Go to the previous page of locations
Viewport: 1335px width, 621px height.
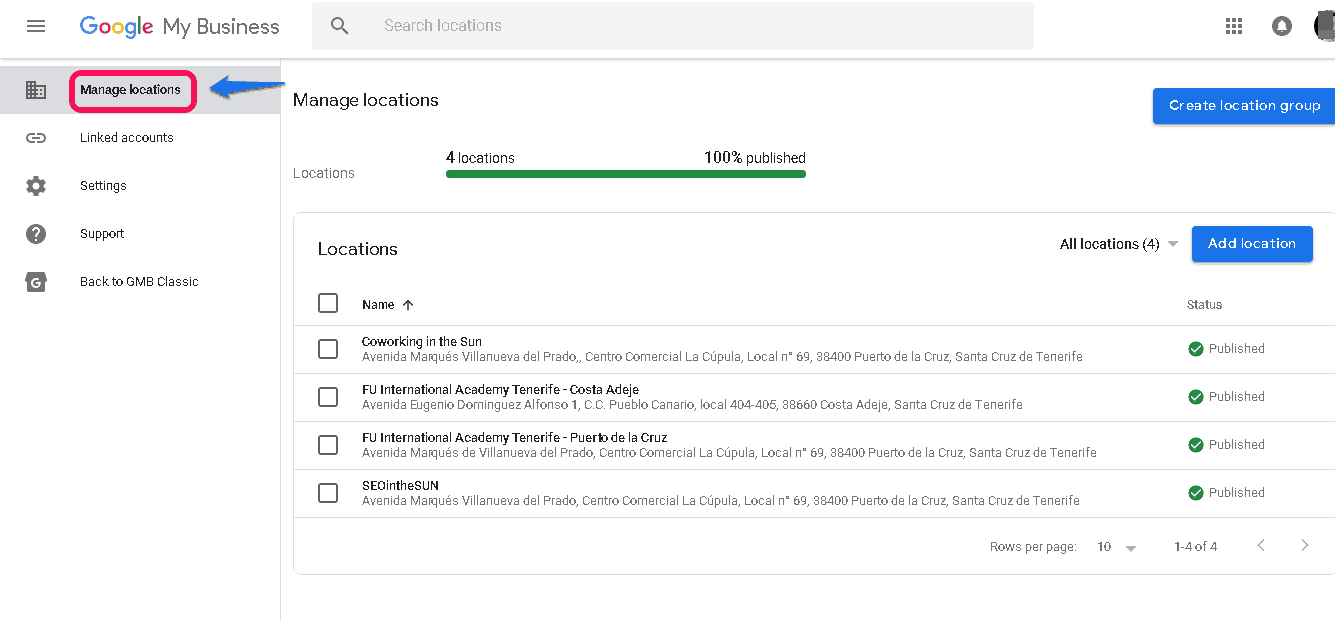1261,545
